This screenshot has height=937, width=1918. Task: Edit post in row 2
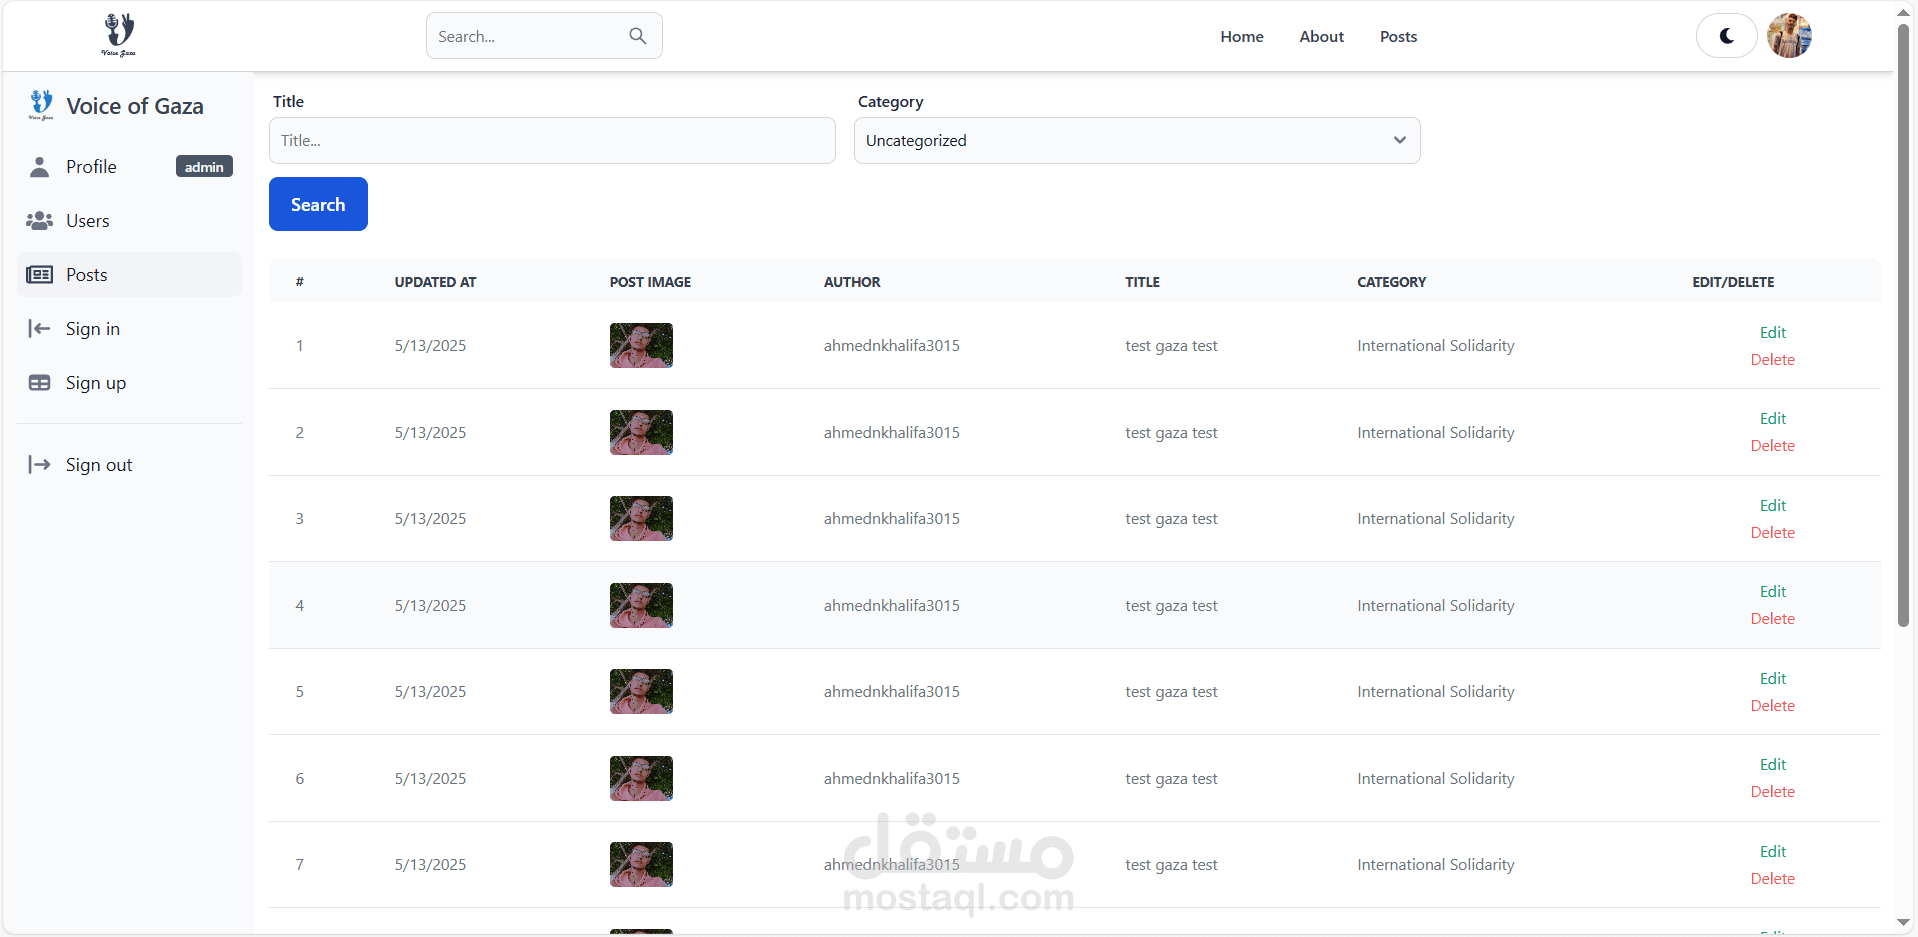click(1772, 419)
